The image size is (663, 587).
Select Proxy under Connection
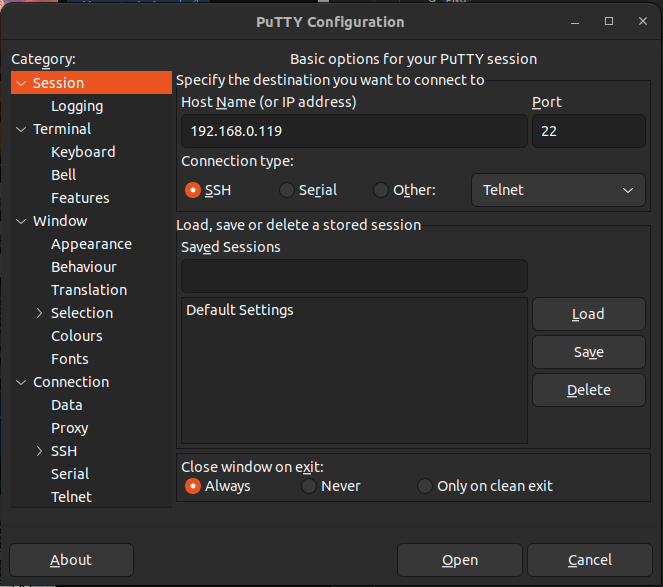70,428
